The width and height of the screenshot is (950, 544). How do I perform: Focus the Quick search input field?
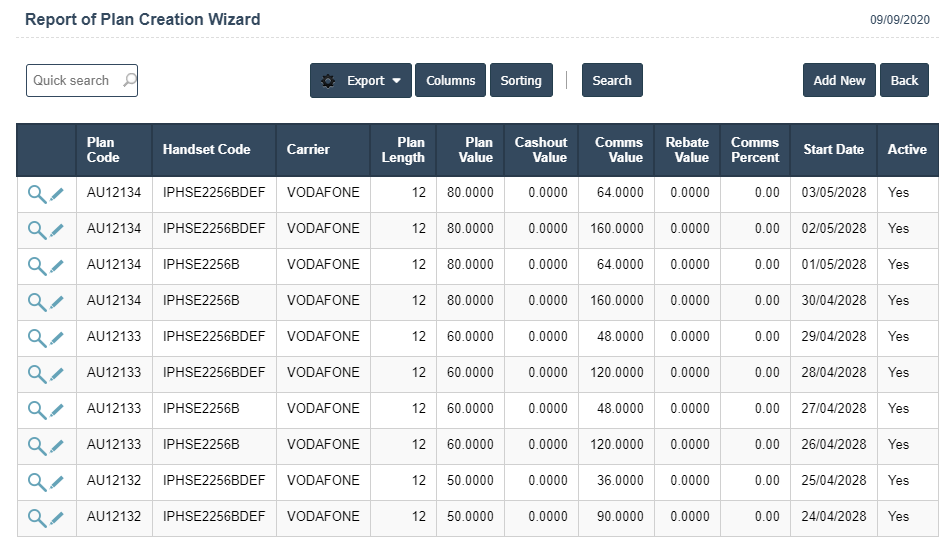[x=72, y=81]
